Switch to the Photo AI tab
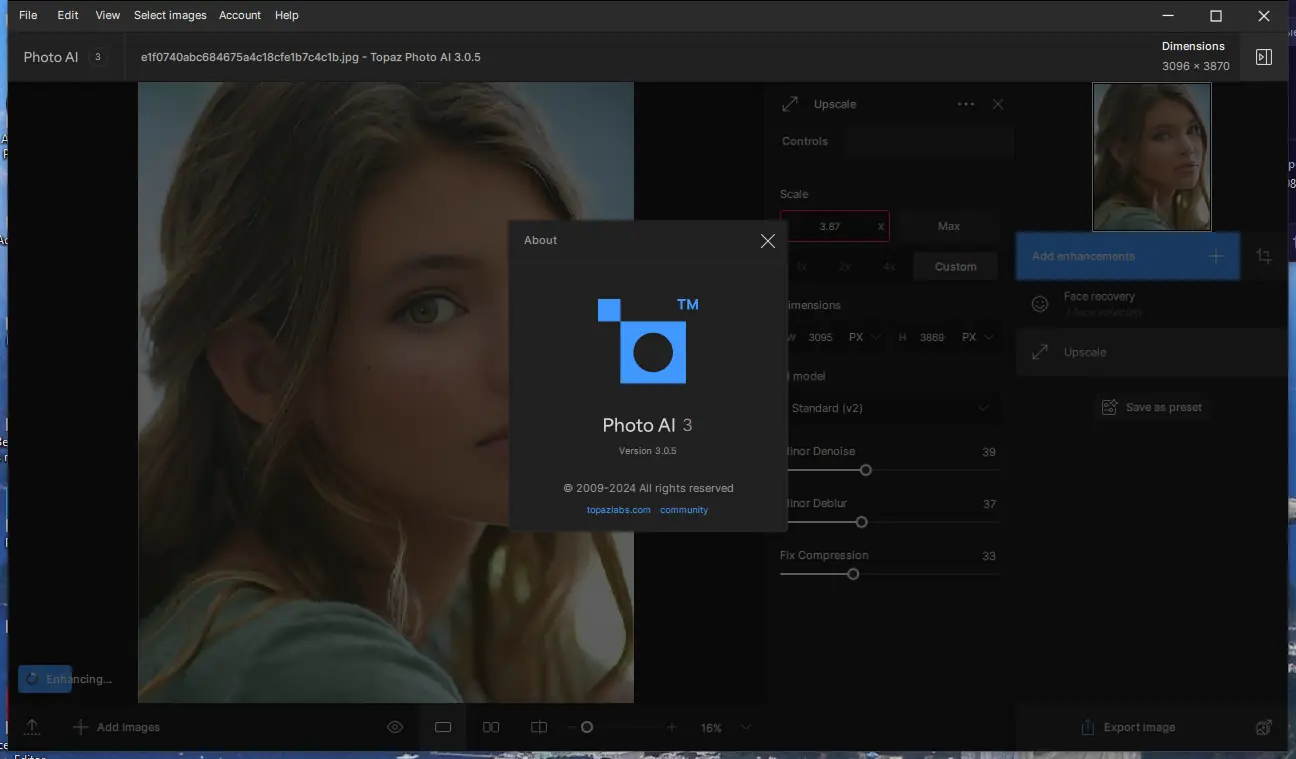Screen dimensions: 1296x759 click(x=51, y=57)
